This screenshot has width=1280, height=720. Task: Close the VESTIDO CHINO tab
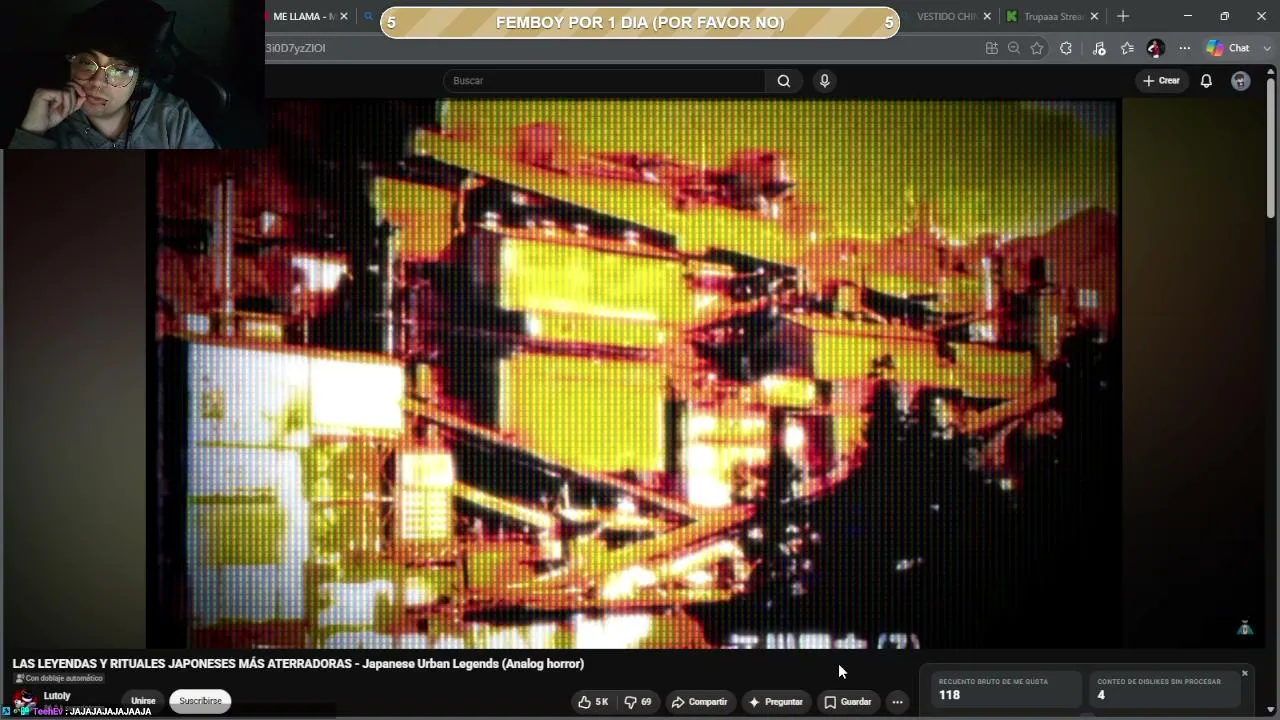coord(988,16)
